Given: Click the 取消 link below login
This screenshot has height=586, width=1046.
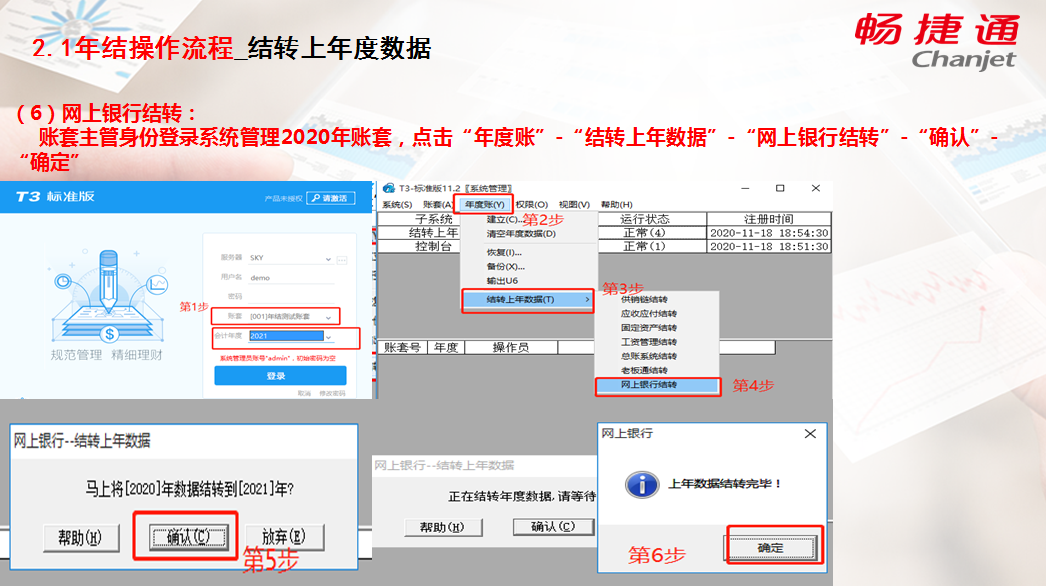Looking at the screenshot, I should [x=304, y=393].
